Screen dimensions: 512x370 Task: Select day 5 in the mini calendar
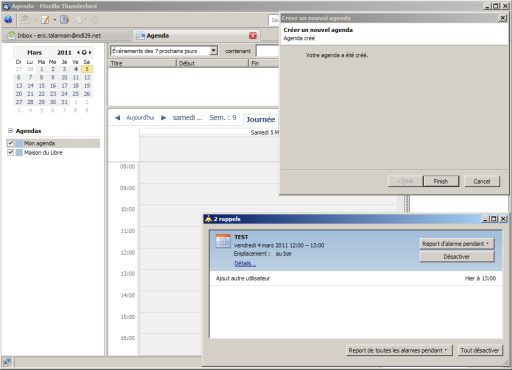point(87,69)
